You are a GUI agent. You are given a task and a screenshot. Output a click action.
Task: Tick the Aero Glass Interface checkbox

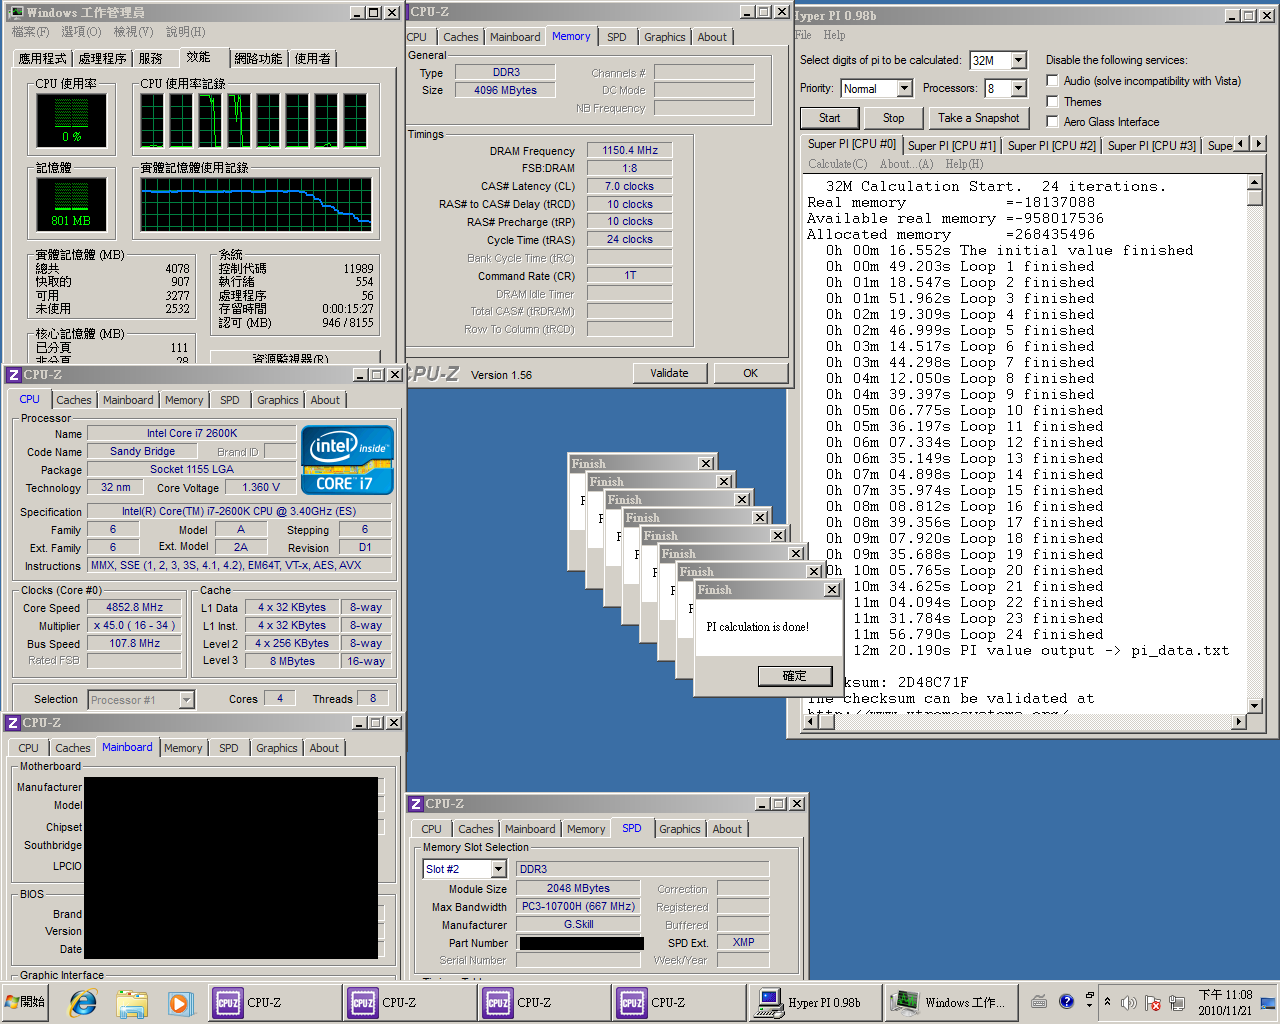coord(1052,121)
